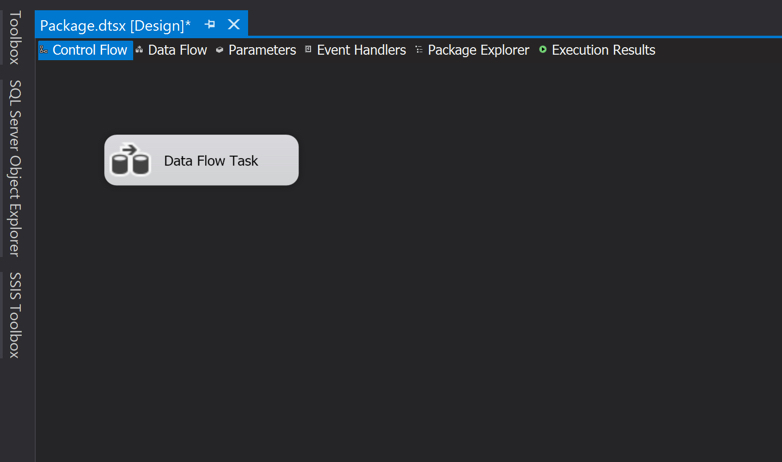
Task: Select the Data Flow Task label text
Action: coord(211,161)
